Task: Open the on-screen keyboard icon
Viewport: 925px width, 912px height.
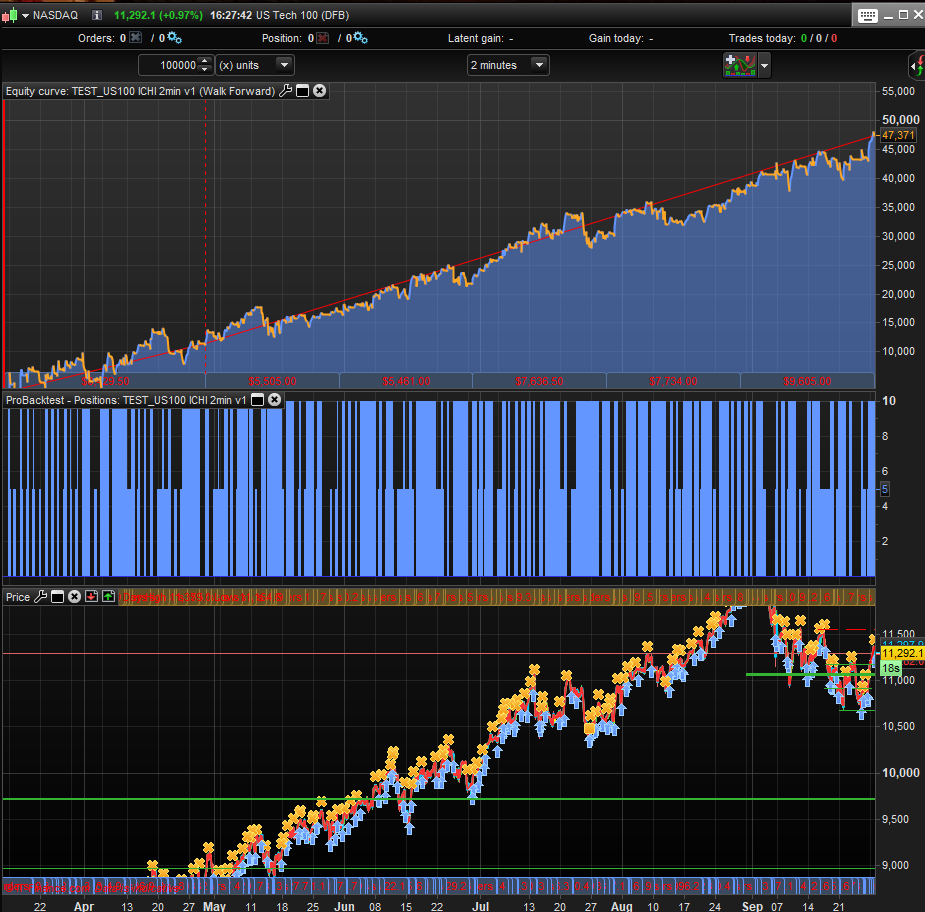Action: (867, 16)
